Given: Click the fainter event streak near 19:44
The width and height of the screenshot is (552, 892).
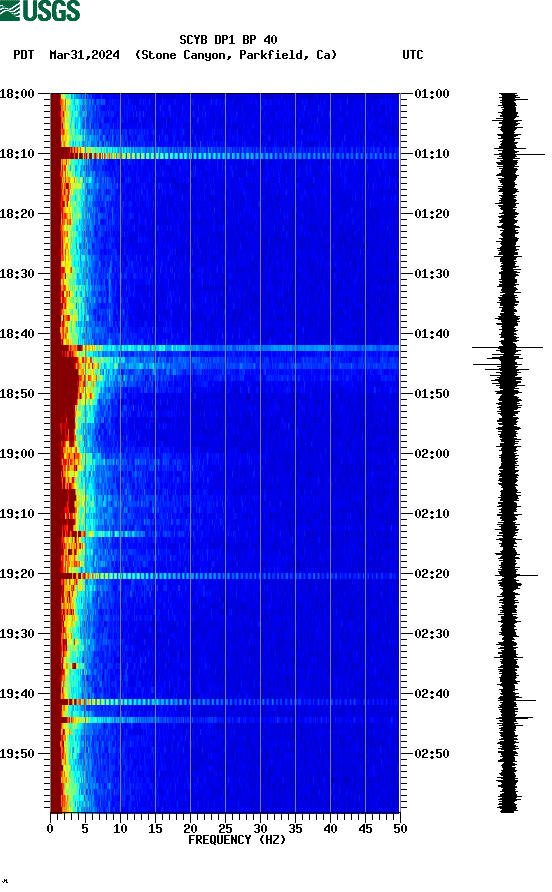Looking at the screenshot, I should click(x=225, y=720).
